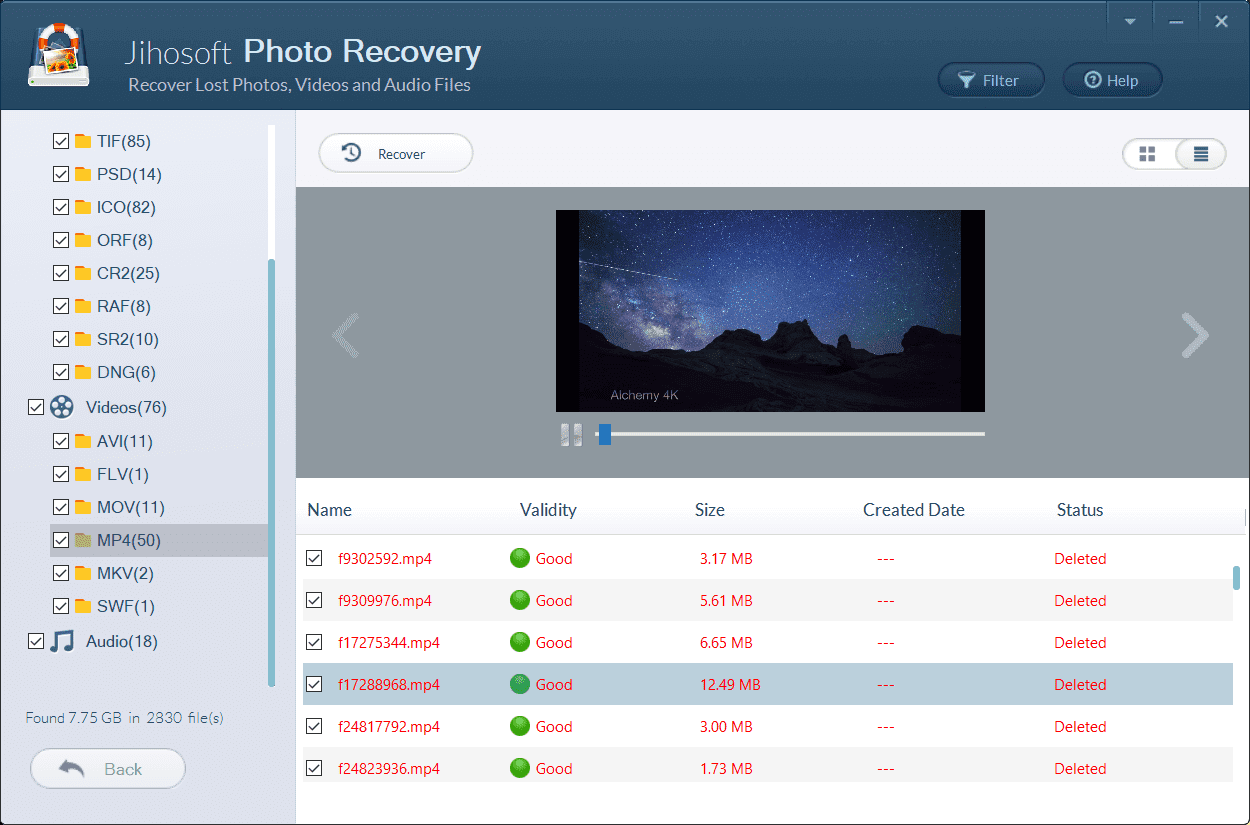
Task: Click the MP4 folder icon
Action: click(84, 540)
